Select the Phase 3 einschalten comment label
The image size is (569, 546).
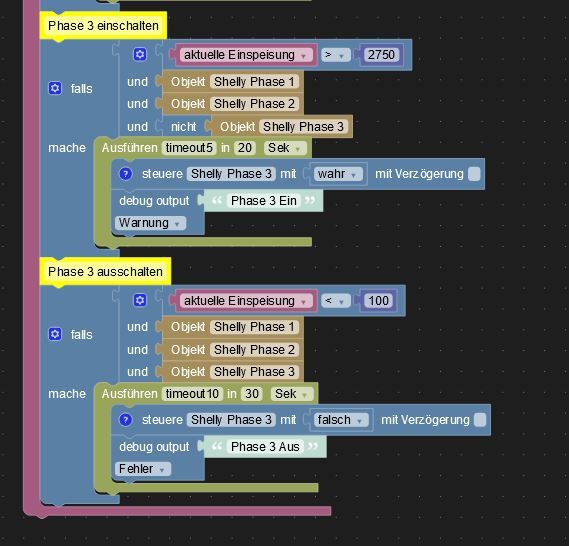point(103,25)
